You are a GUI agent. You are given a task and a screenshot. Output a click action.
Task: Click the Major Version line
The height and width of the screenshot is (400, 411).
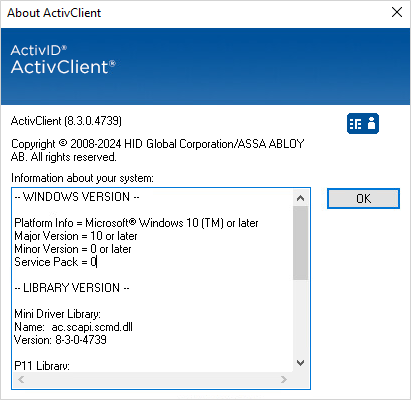[76, 236]
